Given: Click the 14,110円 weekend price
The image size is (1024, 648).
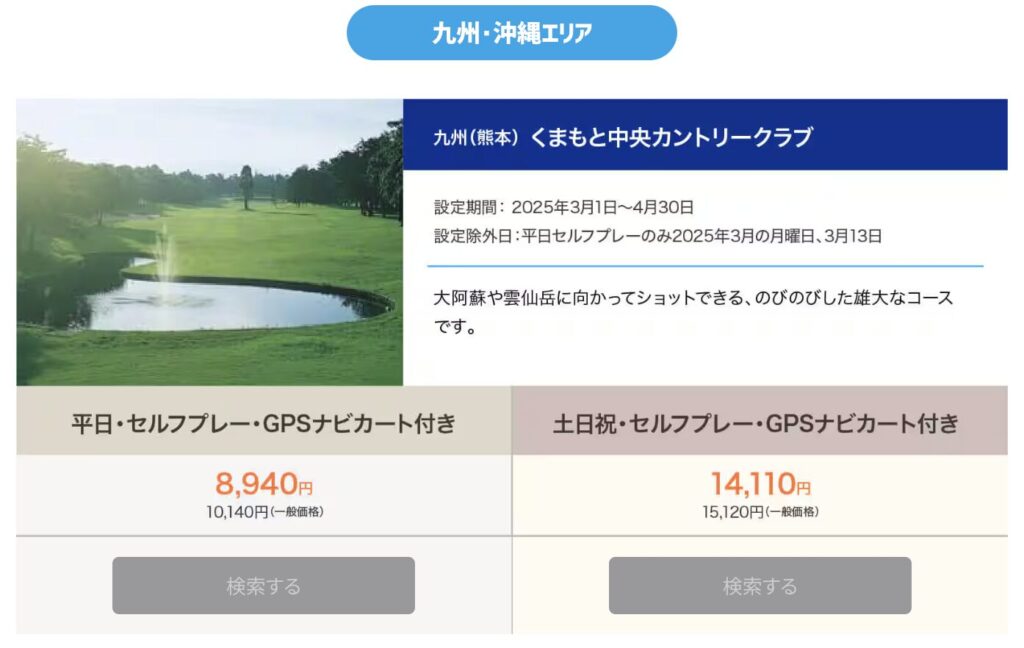Looking at the screenshot, I should pos(759,485).
